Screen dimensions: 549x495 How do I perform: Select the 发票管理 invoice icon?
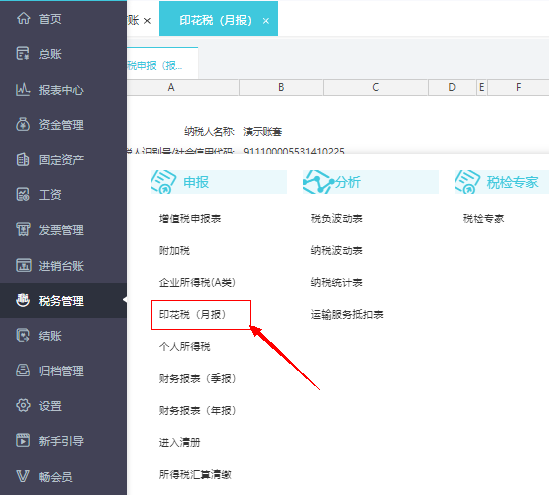[23, 230]
